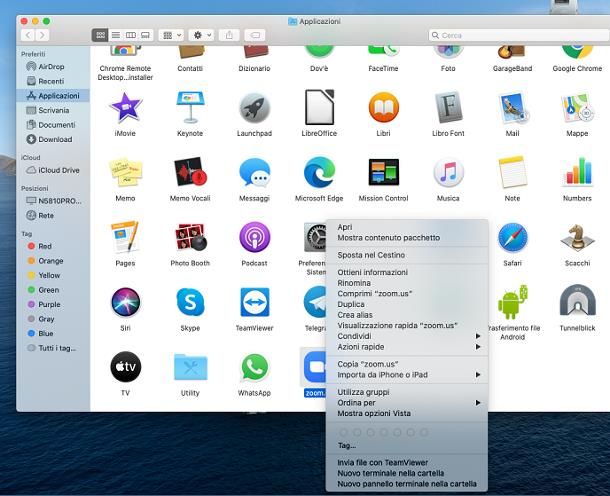Click the Cerca search field
The height and width of the screenshot is (496, 610).
tap(519, 35)
